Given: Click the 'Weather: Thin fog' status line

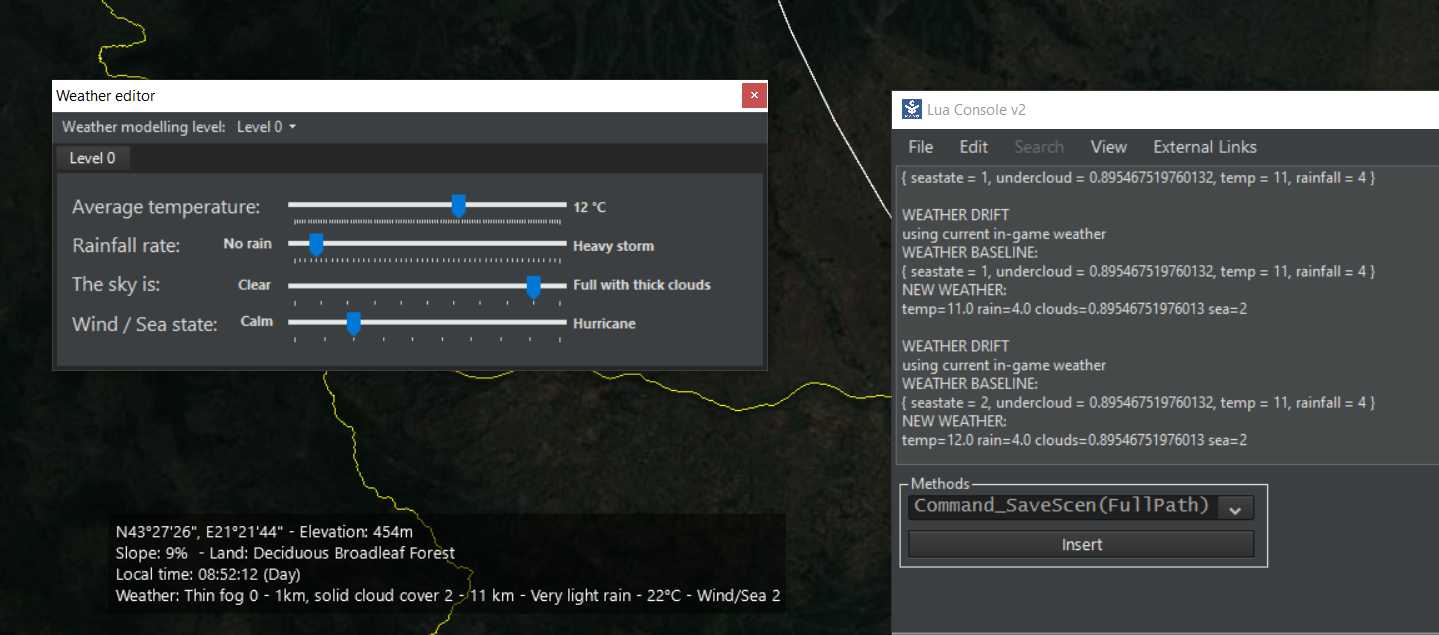Looking at the screenshot, I should [x=448, y=596].
